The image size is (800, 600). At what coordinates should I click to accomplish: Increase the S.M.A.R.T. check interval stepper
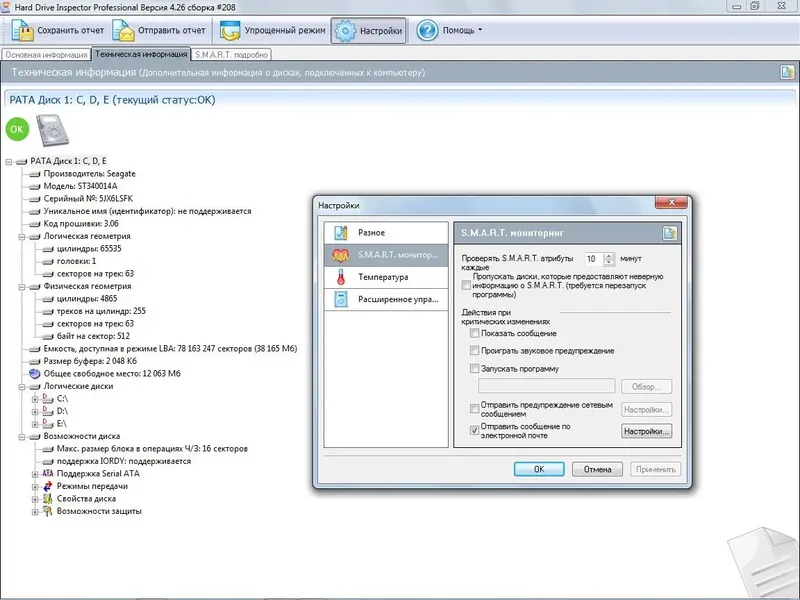click(609, 256)
